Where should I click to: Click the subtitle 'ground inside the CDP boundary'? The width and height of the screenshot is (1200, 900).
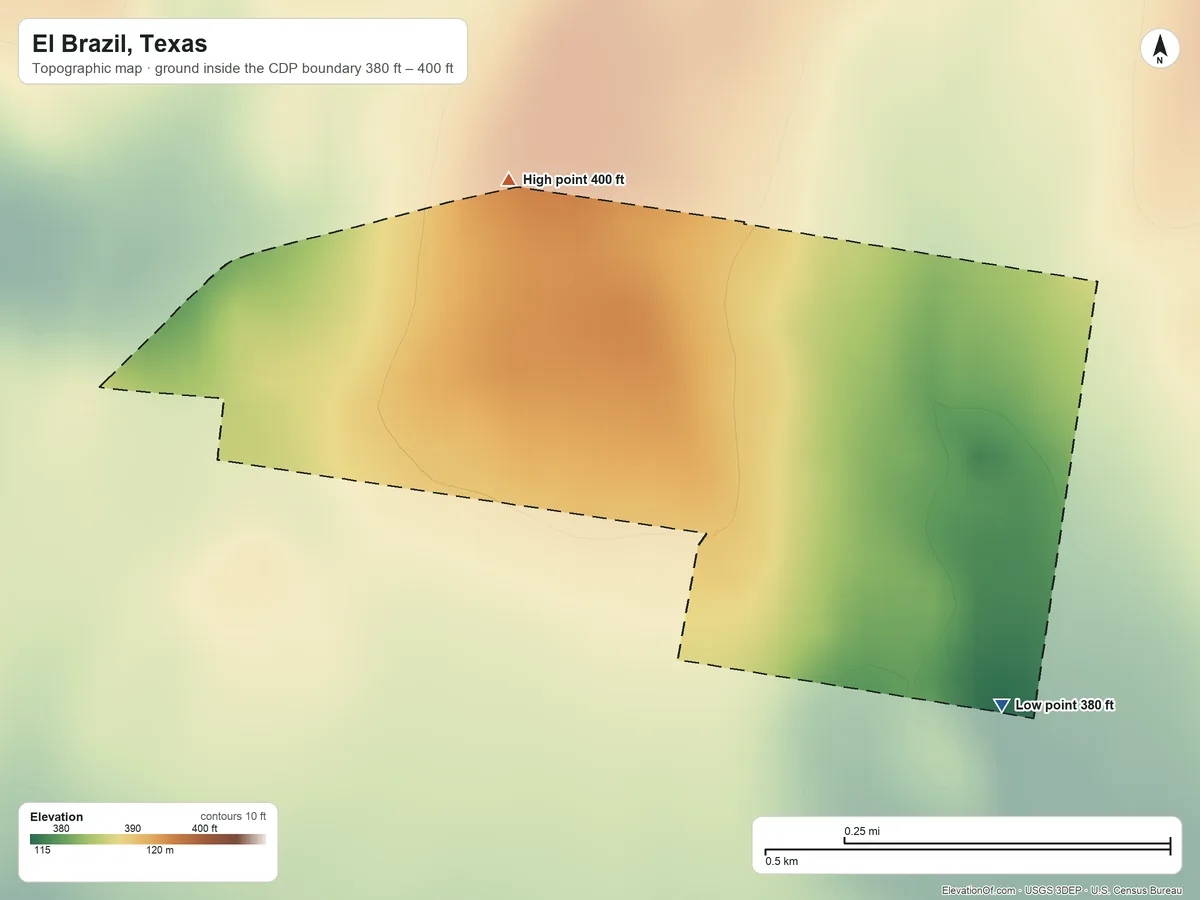pos(258,69)
